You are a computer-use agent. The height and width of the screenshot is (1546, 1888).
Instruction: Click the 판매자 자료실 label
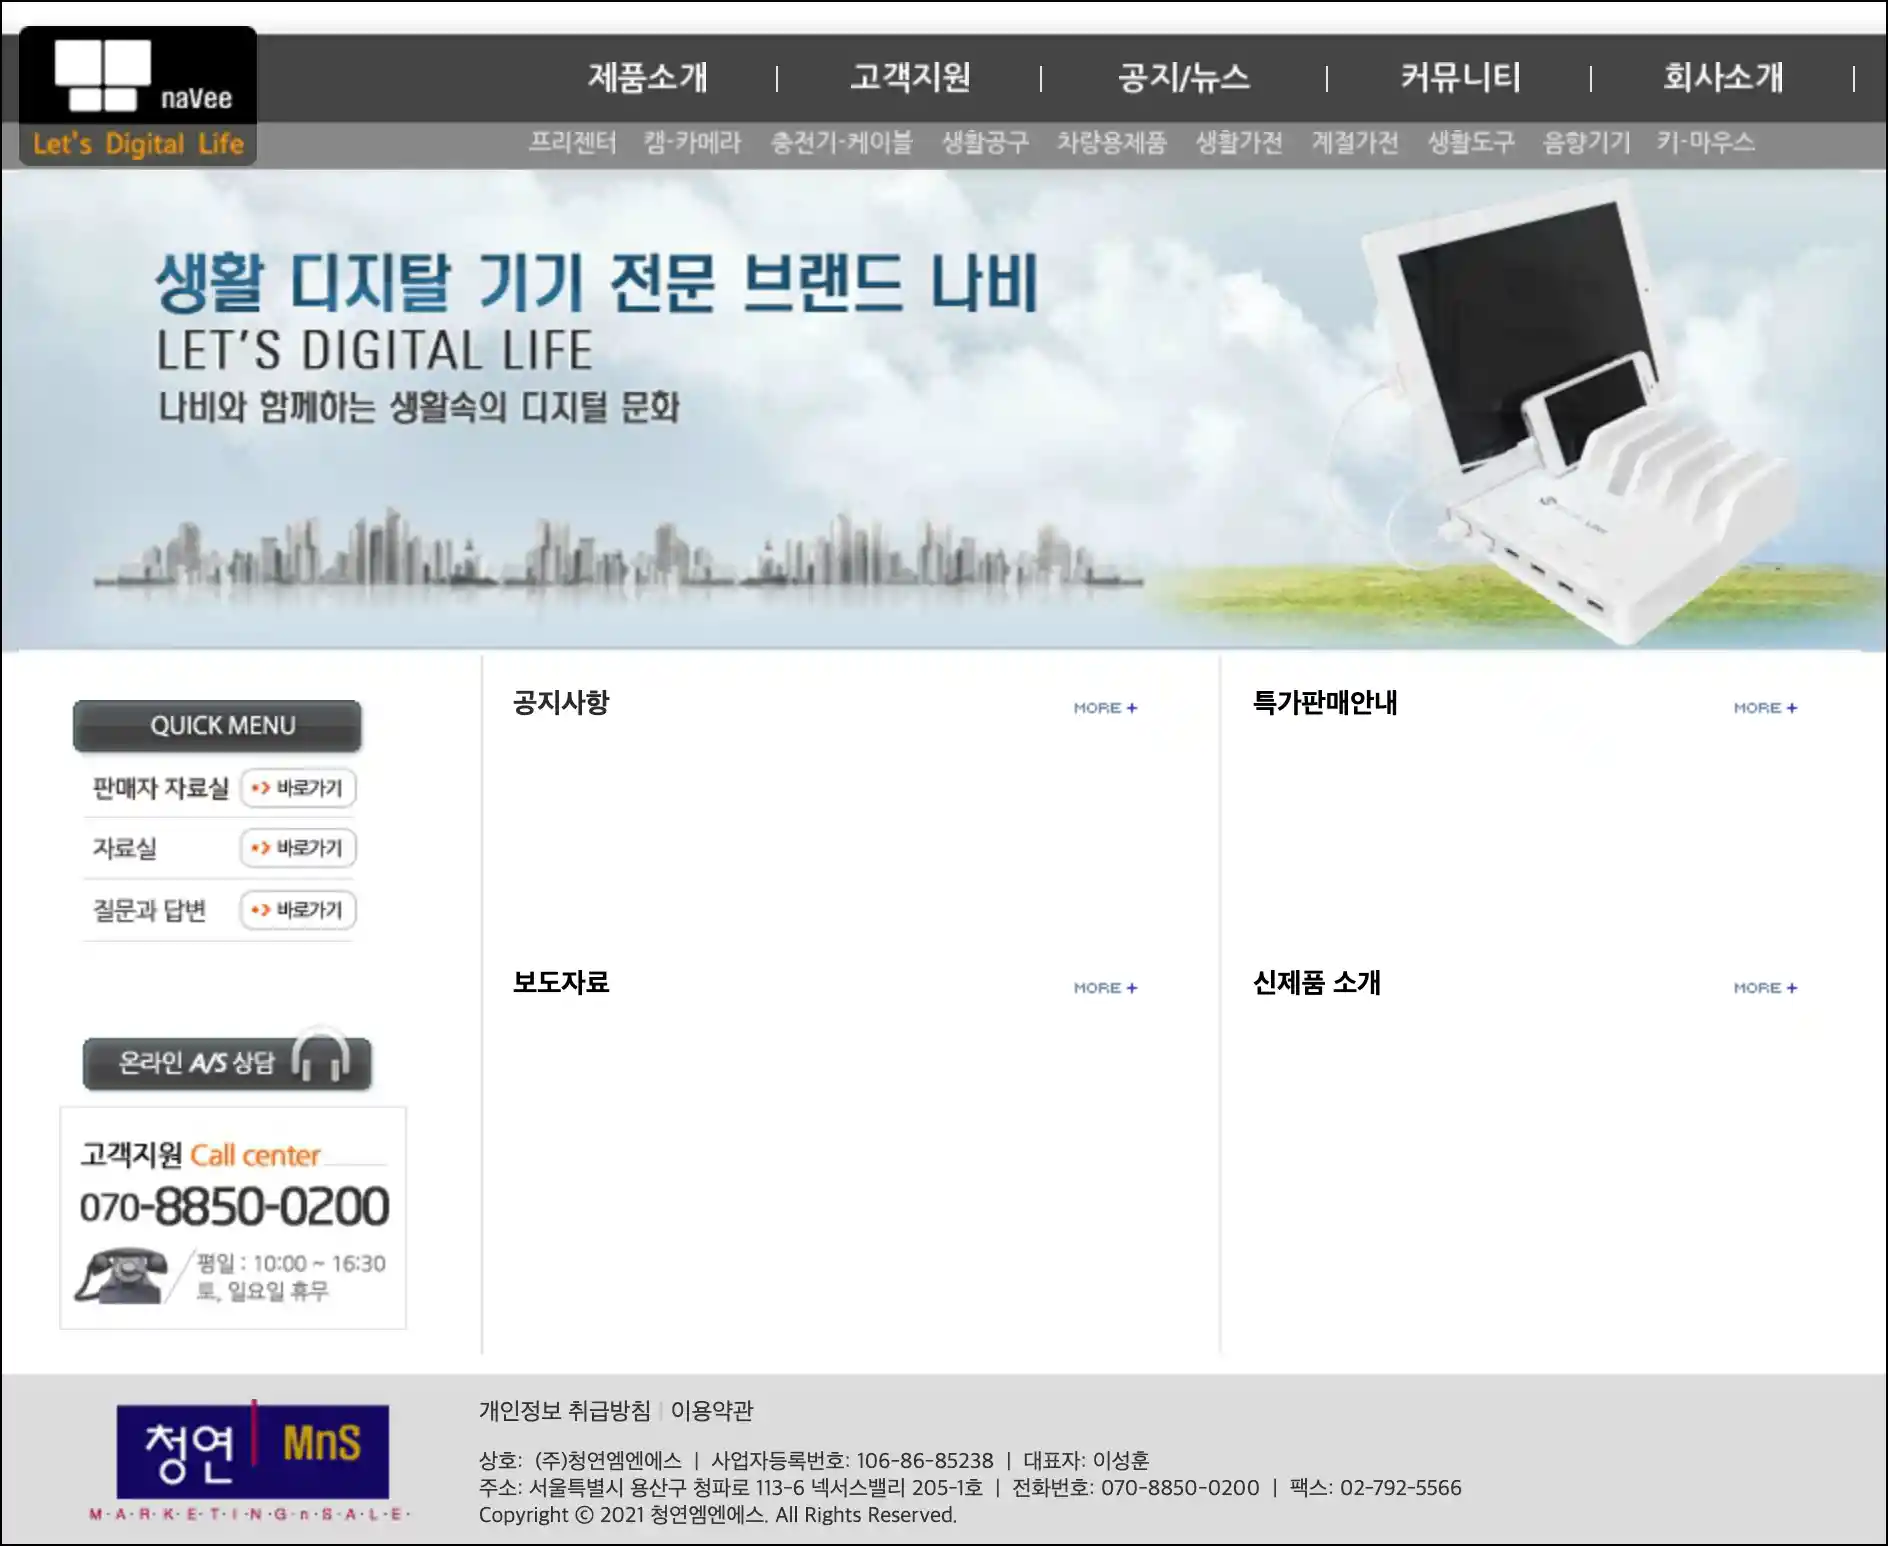161,788
